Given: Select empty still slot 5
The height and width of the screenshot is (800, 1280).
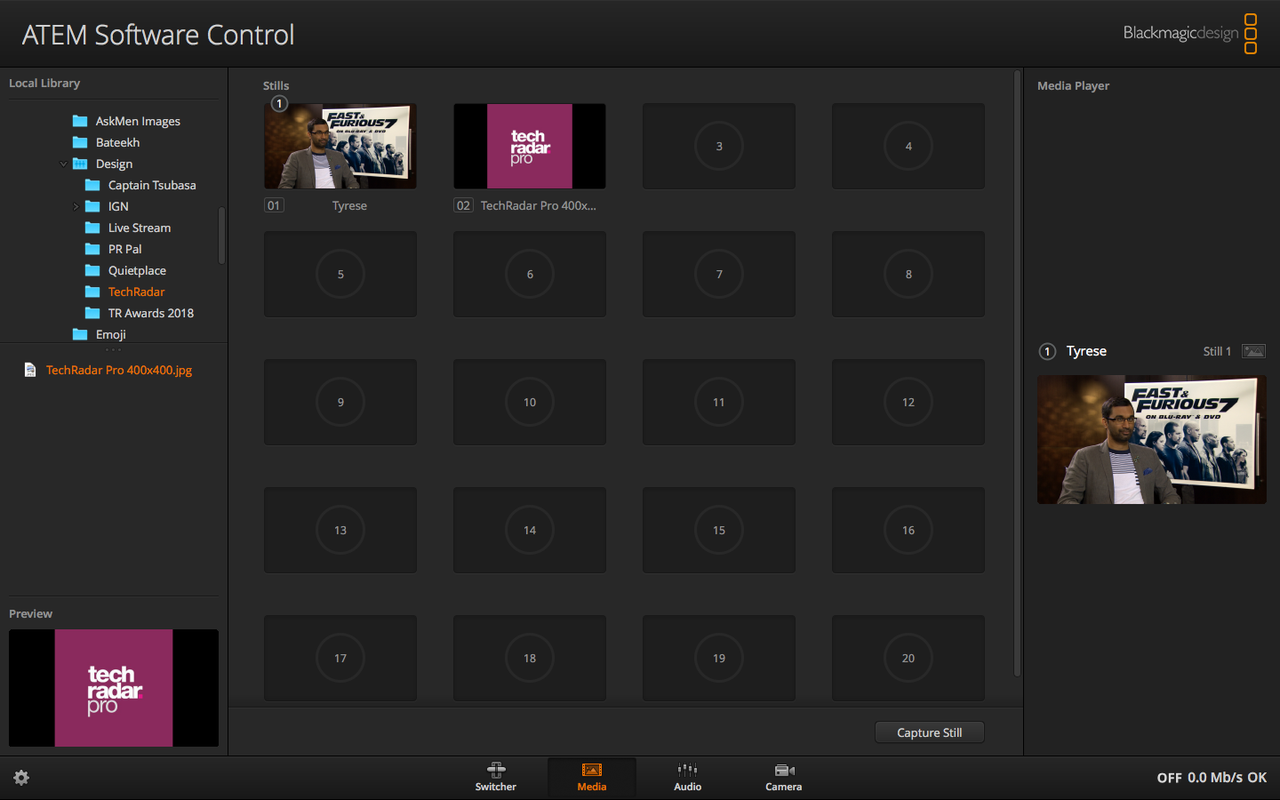Looking at the screenshot, I should click(x=340, y=274).
